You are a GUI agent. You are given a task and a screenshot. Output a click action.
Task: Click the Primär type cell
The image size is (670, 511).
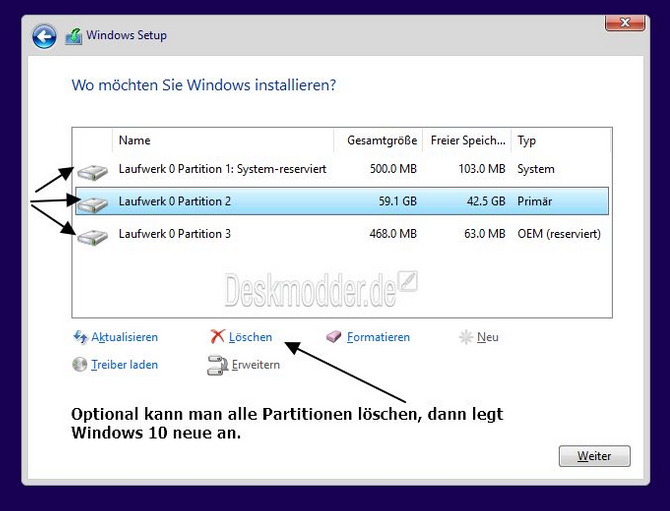[x=535, y=201]
